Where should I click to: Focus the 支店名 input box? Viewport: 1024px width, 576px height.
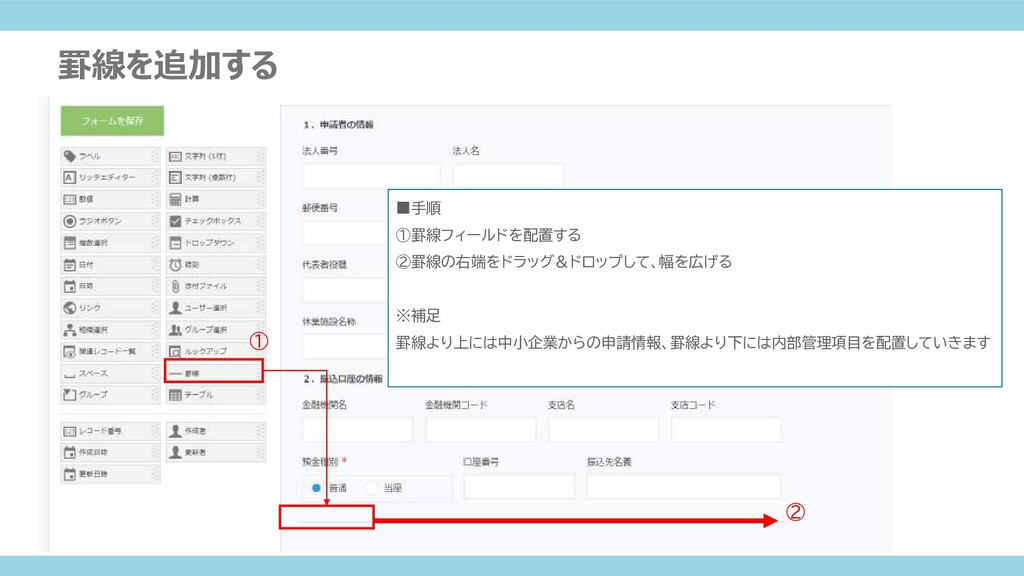(x=603, y=430)
